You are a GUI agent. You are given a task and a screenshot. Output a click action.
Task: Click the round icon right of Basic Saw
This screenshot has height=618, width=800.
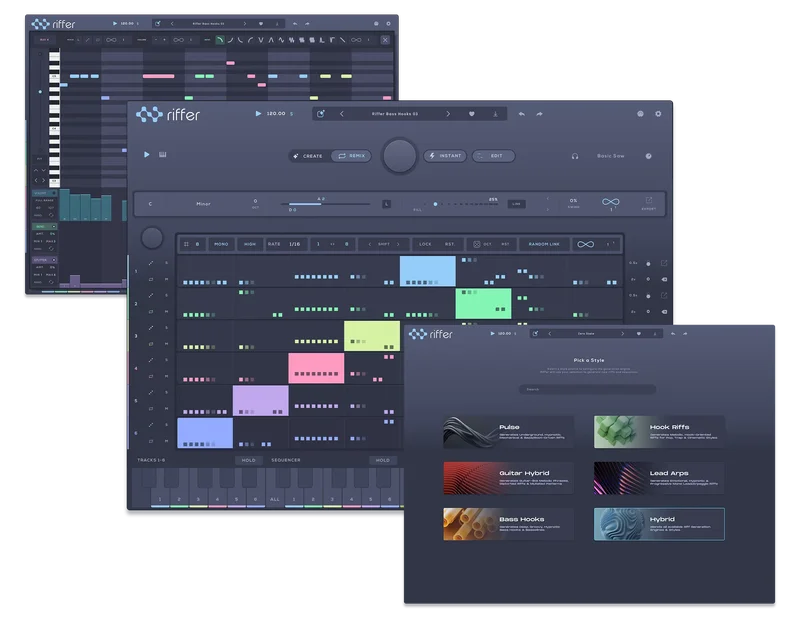tap(648, 156)
